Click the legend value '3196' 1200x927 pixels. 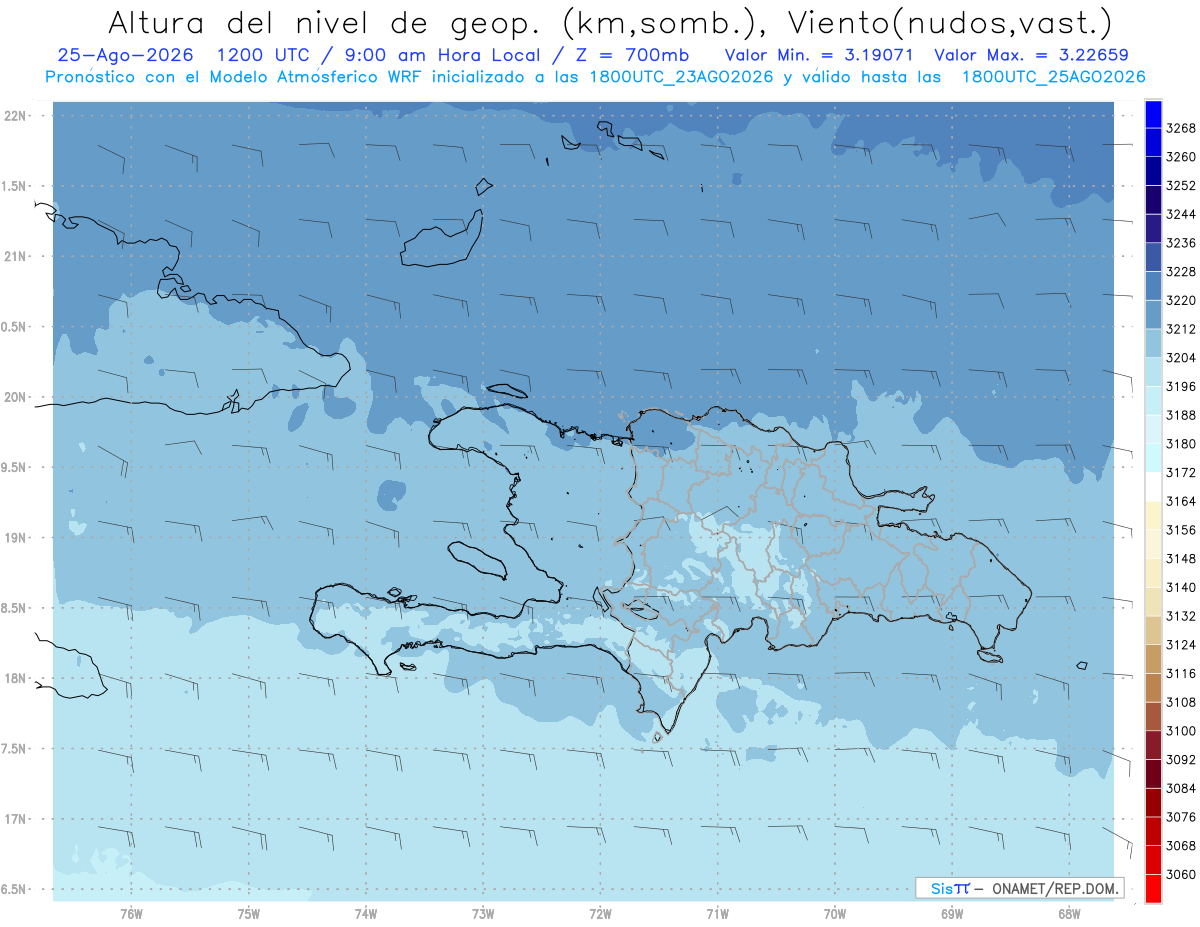tap(1181, 387)
